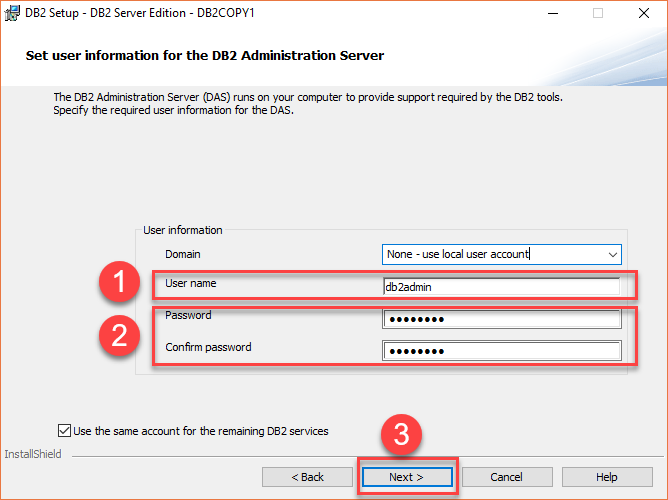Toggle 'Use the same account' checkbox
The image size is (668, 500).
(x=64, y=431)
